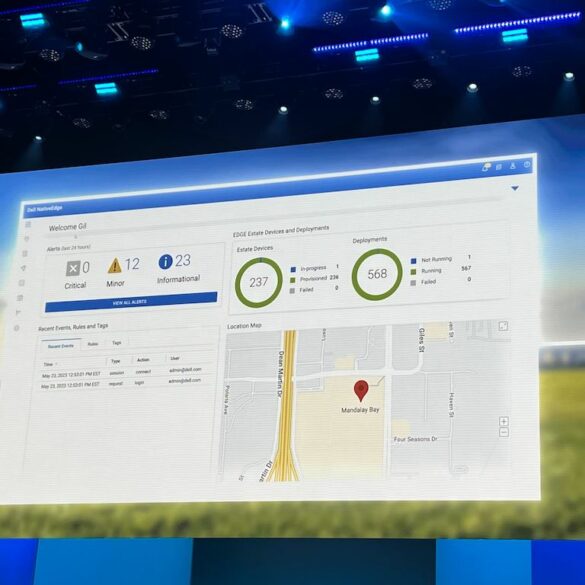Viewport: 585px width, 585px height.
Task: Click the Four Seasons Dr map label
Action: coord(415,439)
